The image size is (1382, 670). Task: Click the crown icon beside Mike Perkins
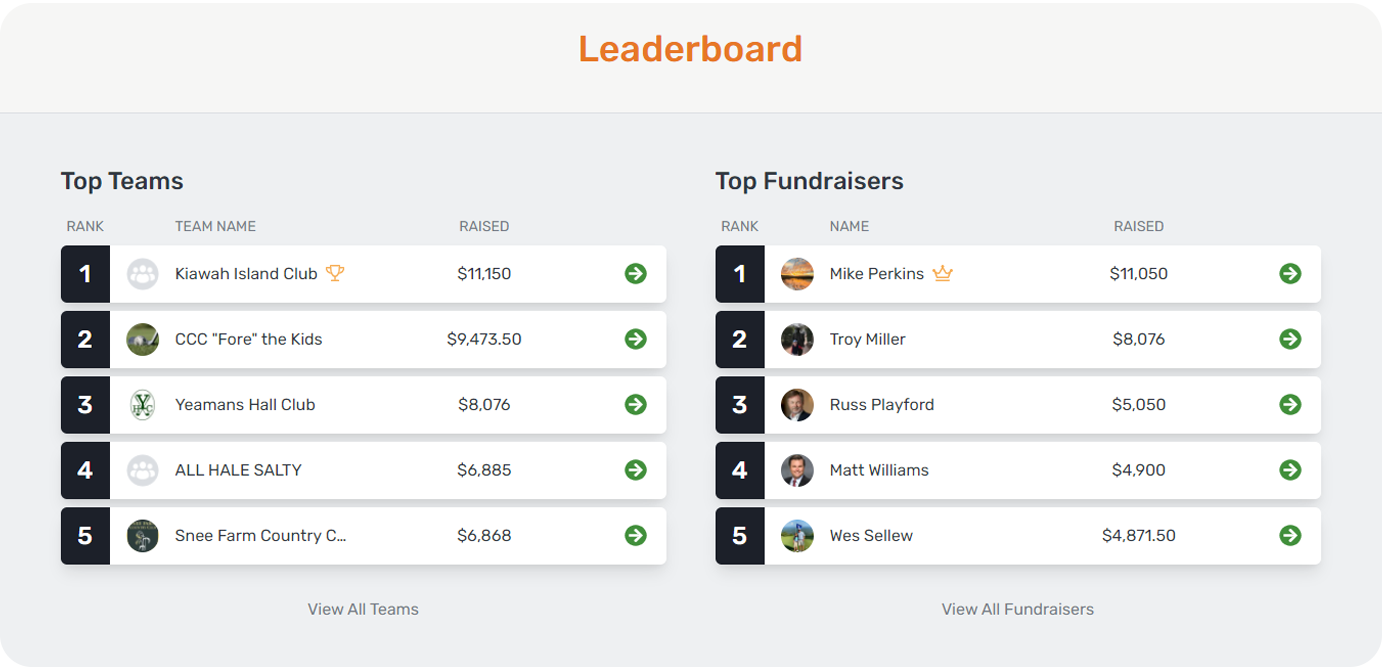[x=942, y=273]
